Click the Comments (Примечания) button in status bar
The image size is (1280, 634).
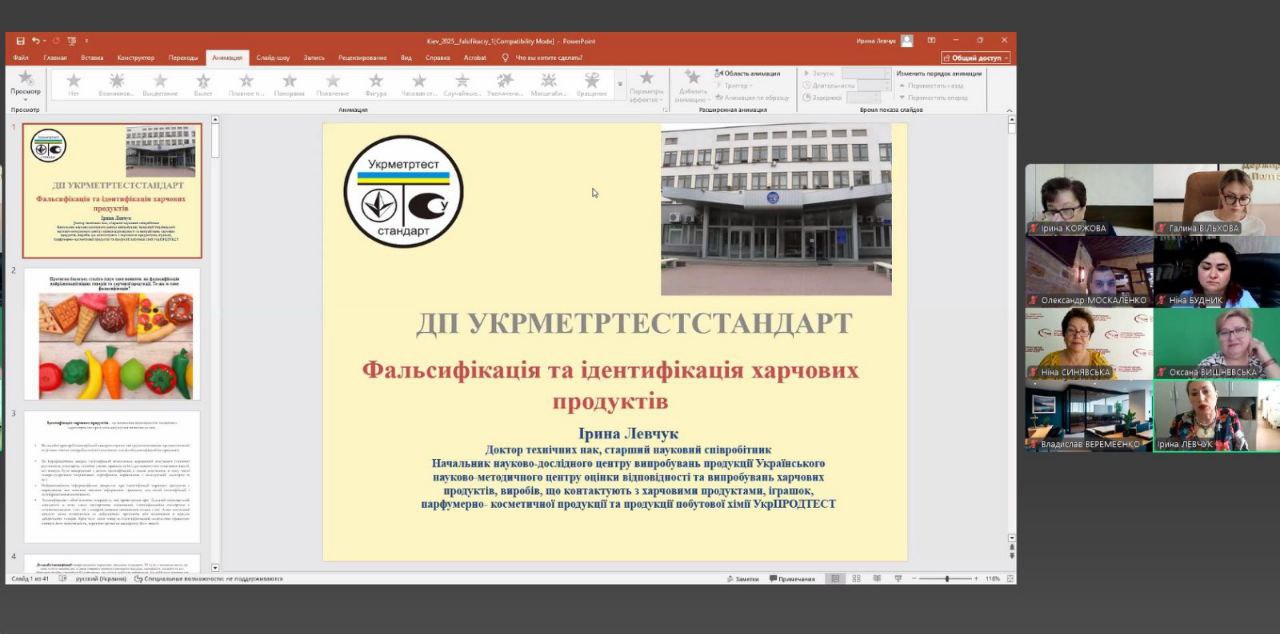[792, 579]
